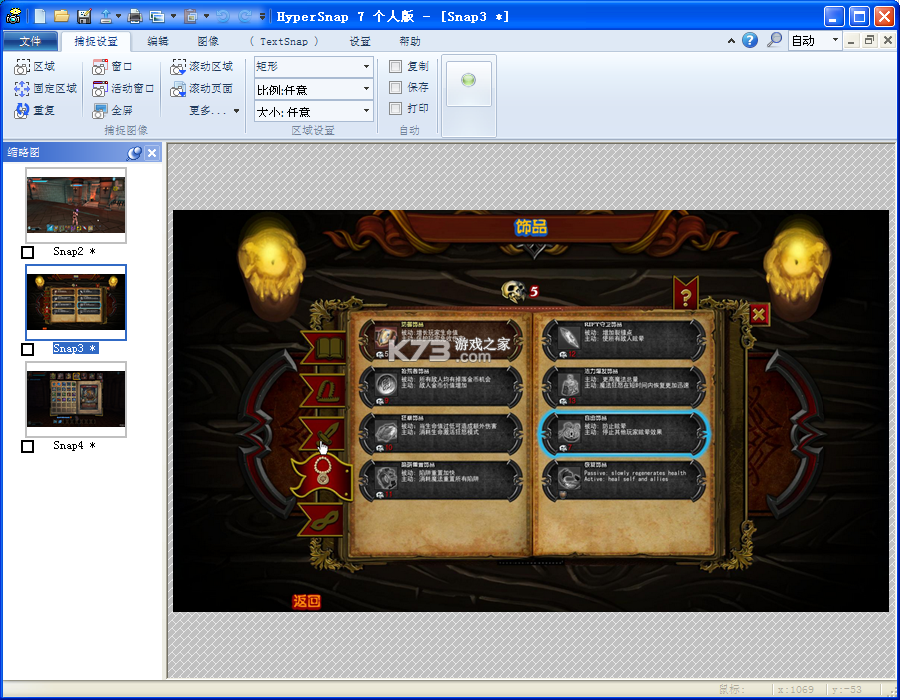This screenshot has height=700, width=900.
Task: Click the upload icon in quick access bar
Action: tap(106, 16)
